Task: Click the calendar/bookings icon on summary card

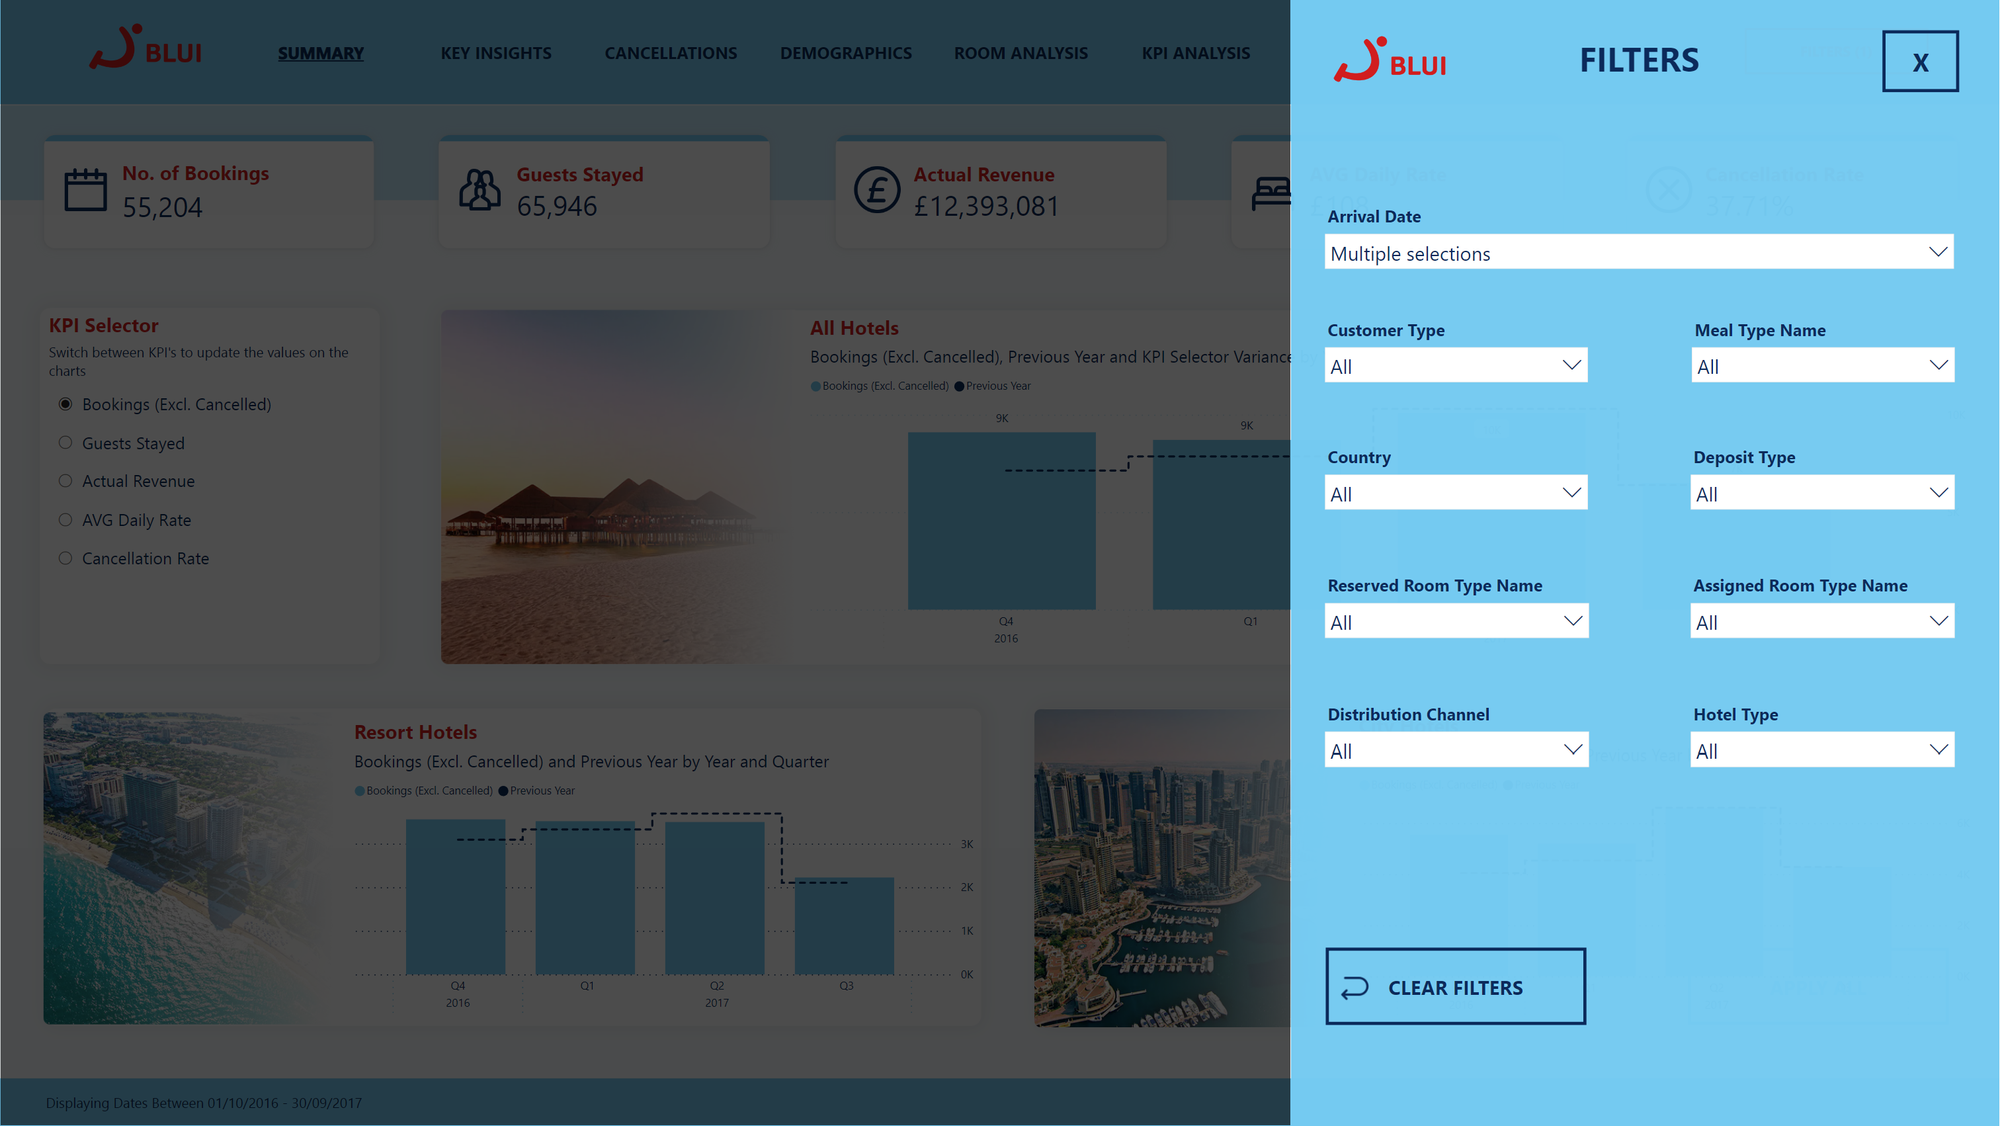Action: (x=87, y=192)
